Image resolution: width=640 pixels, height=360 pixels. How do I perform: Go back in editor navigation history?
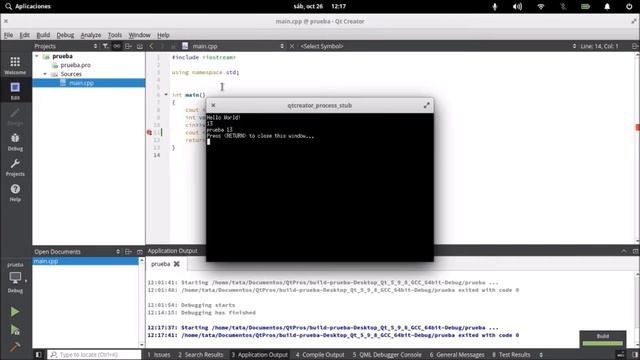pos(151,46)
